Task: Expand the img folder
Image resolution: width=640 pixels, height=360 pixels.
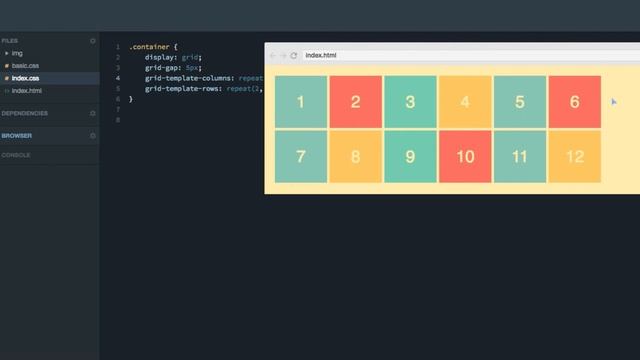Action: point(13,53)
